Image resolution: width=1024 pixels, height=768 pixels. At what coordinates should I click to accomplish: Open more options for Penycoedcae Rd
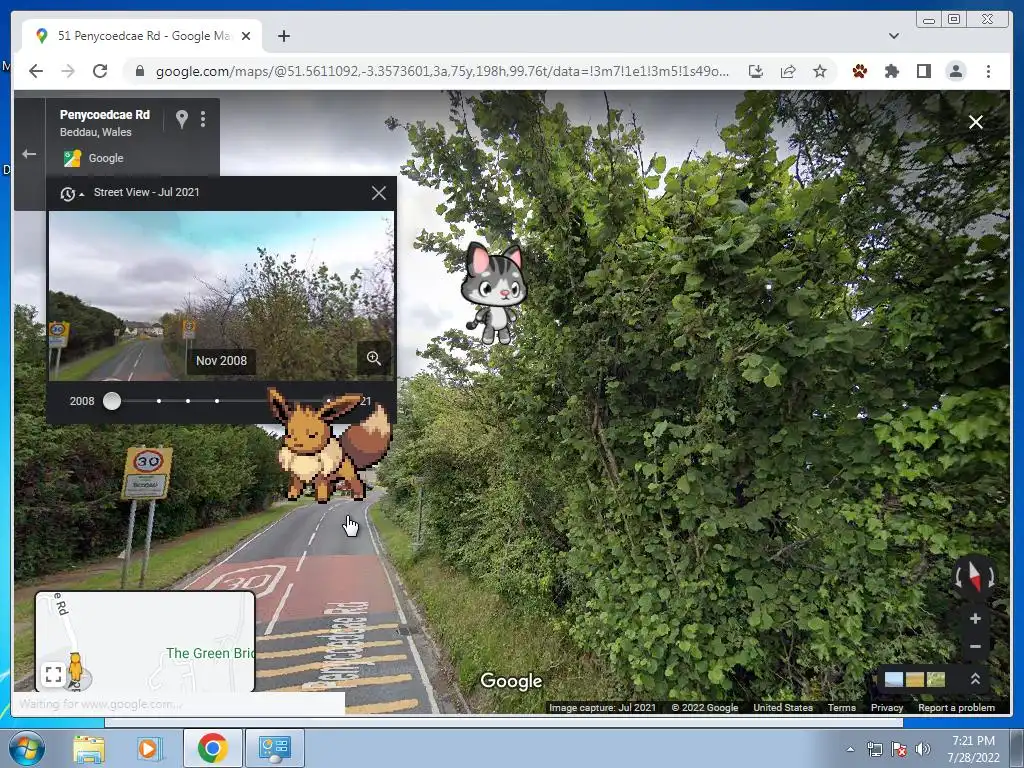pos(203,119)
